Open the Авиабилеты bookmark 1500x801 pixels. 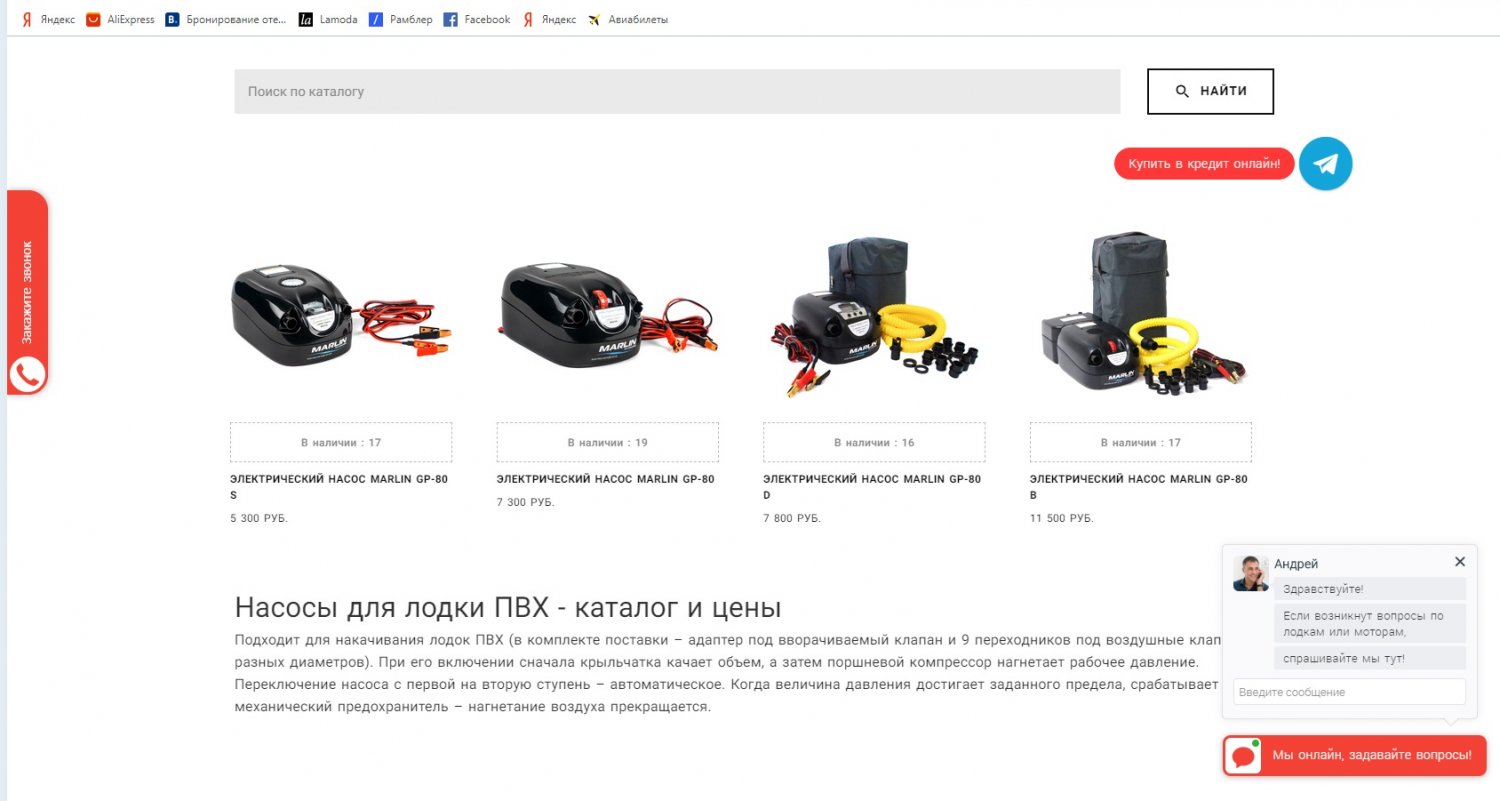(x=628, y=19)
